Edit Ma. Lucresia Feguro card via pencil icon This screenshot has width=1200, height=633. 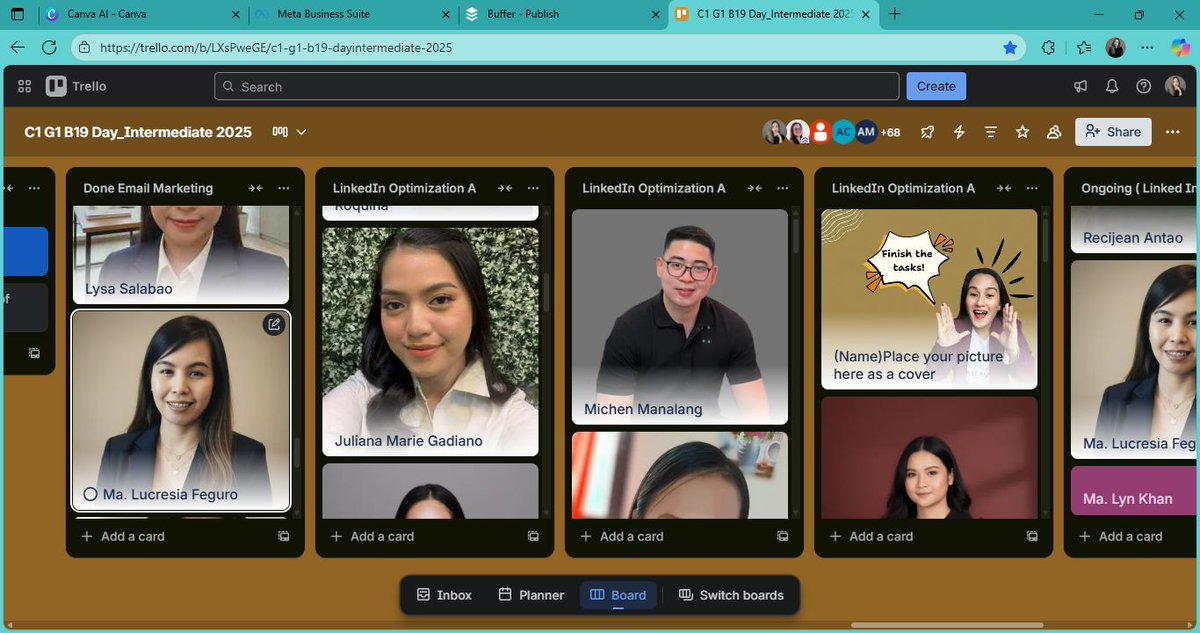point(274,324)
